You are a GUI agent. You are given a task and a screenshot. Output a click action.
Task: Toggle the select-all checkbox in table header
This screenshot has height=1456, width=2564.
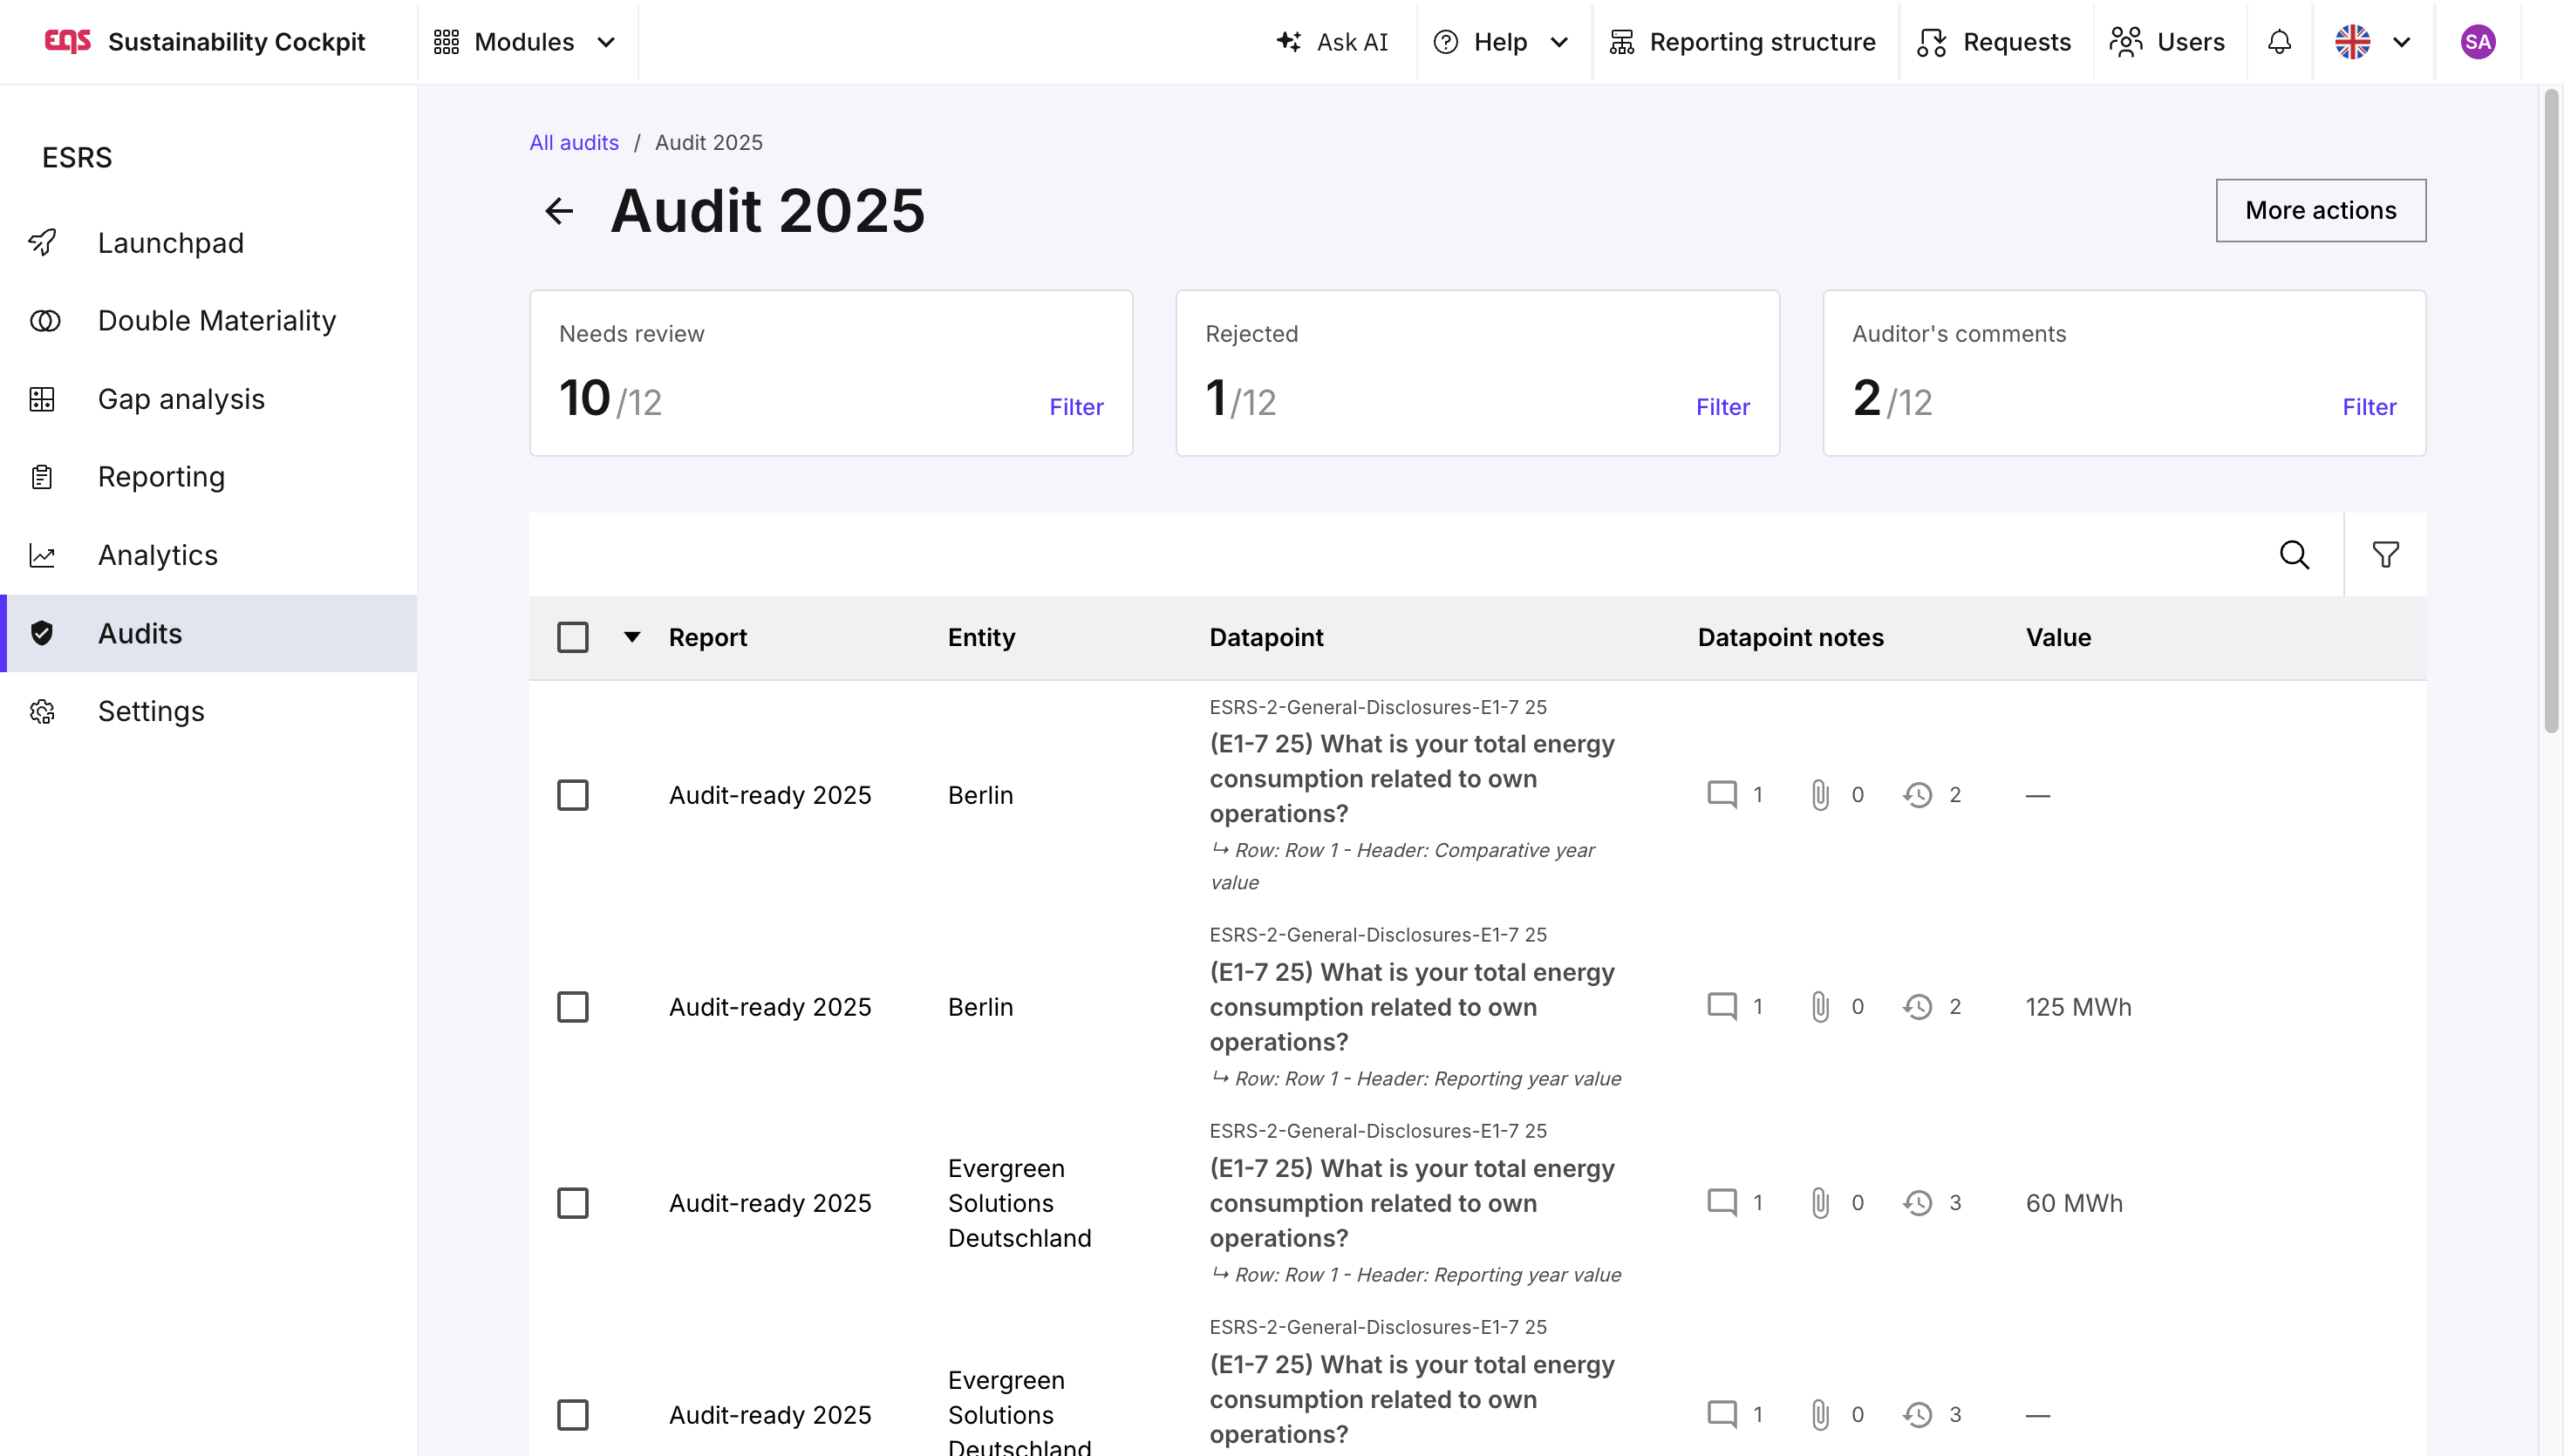(572, 637)
